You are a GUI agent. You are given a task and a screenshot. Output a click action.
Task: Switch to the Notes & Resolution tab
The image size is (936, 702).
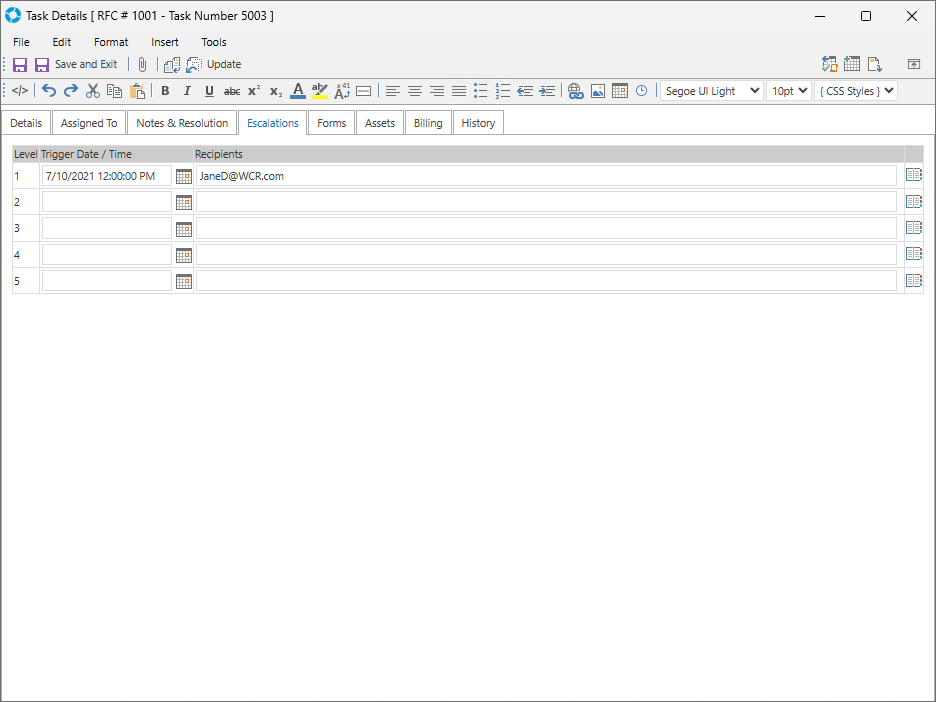182,123
